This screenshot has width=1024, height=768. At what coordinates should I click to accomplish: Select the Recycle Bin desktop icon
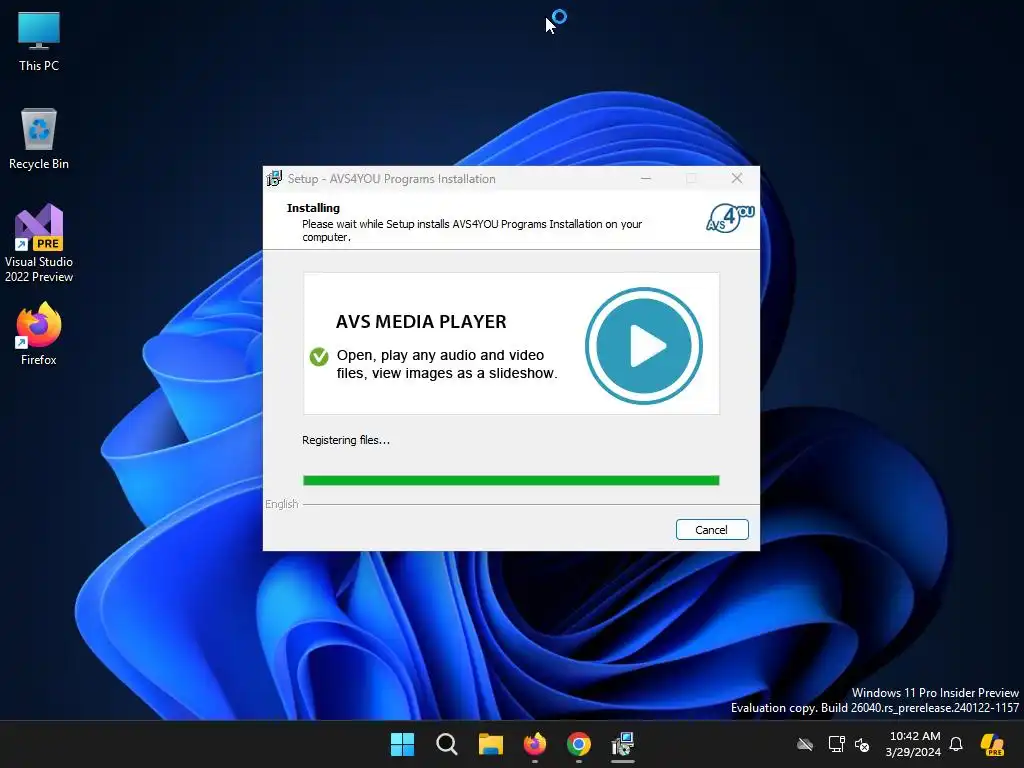[x=39, y=139]
